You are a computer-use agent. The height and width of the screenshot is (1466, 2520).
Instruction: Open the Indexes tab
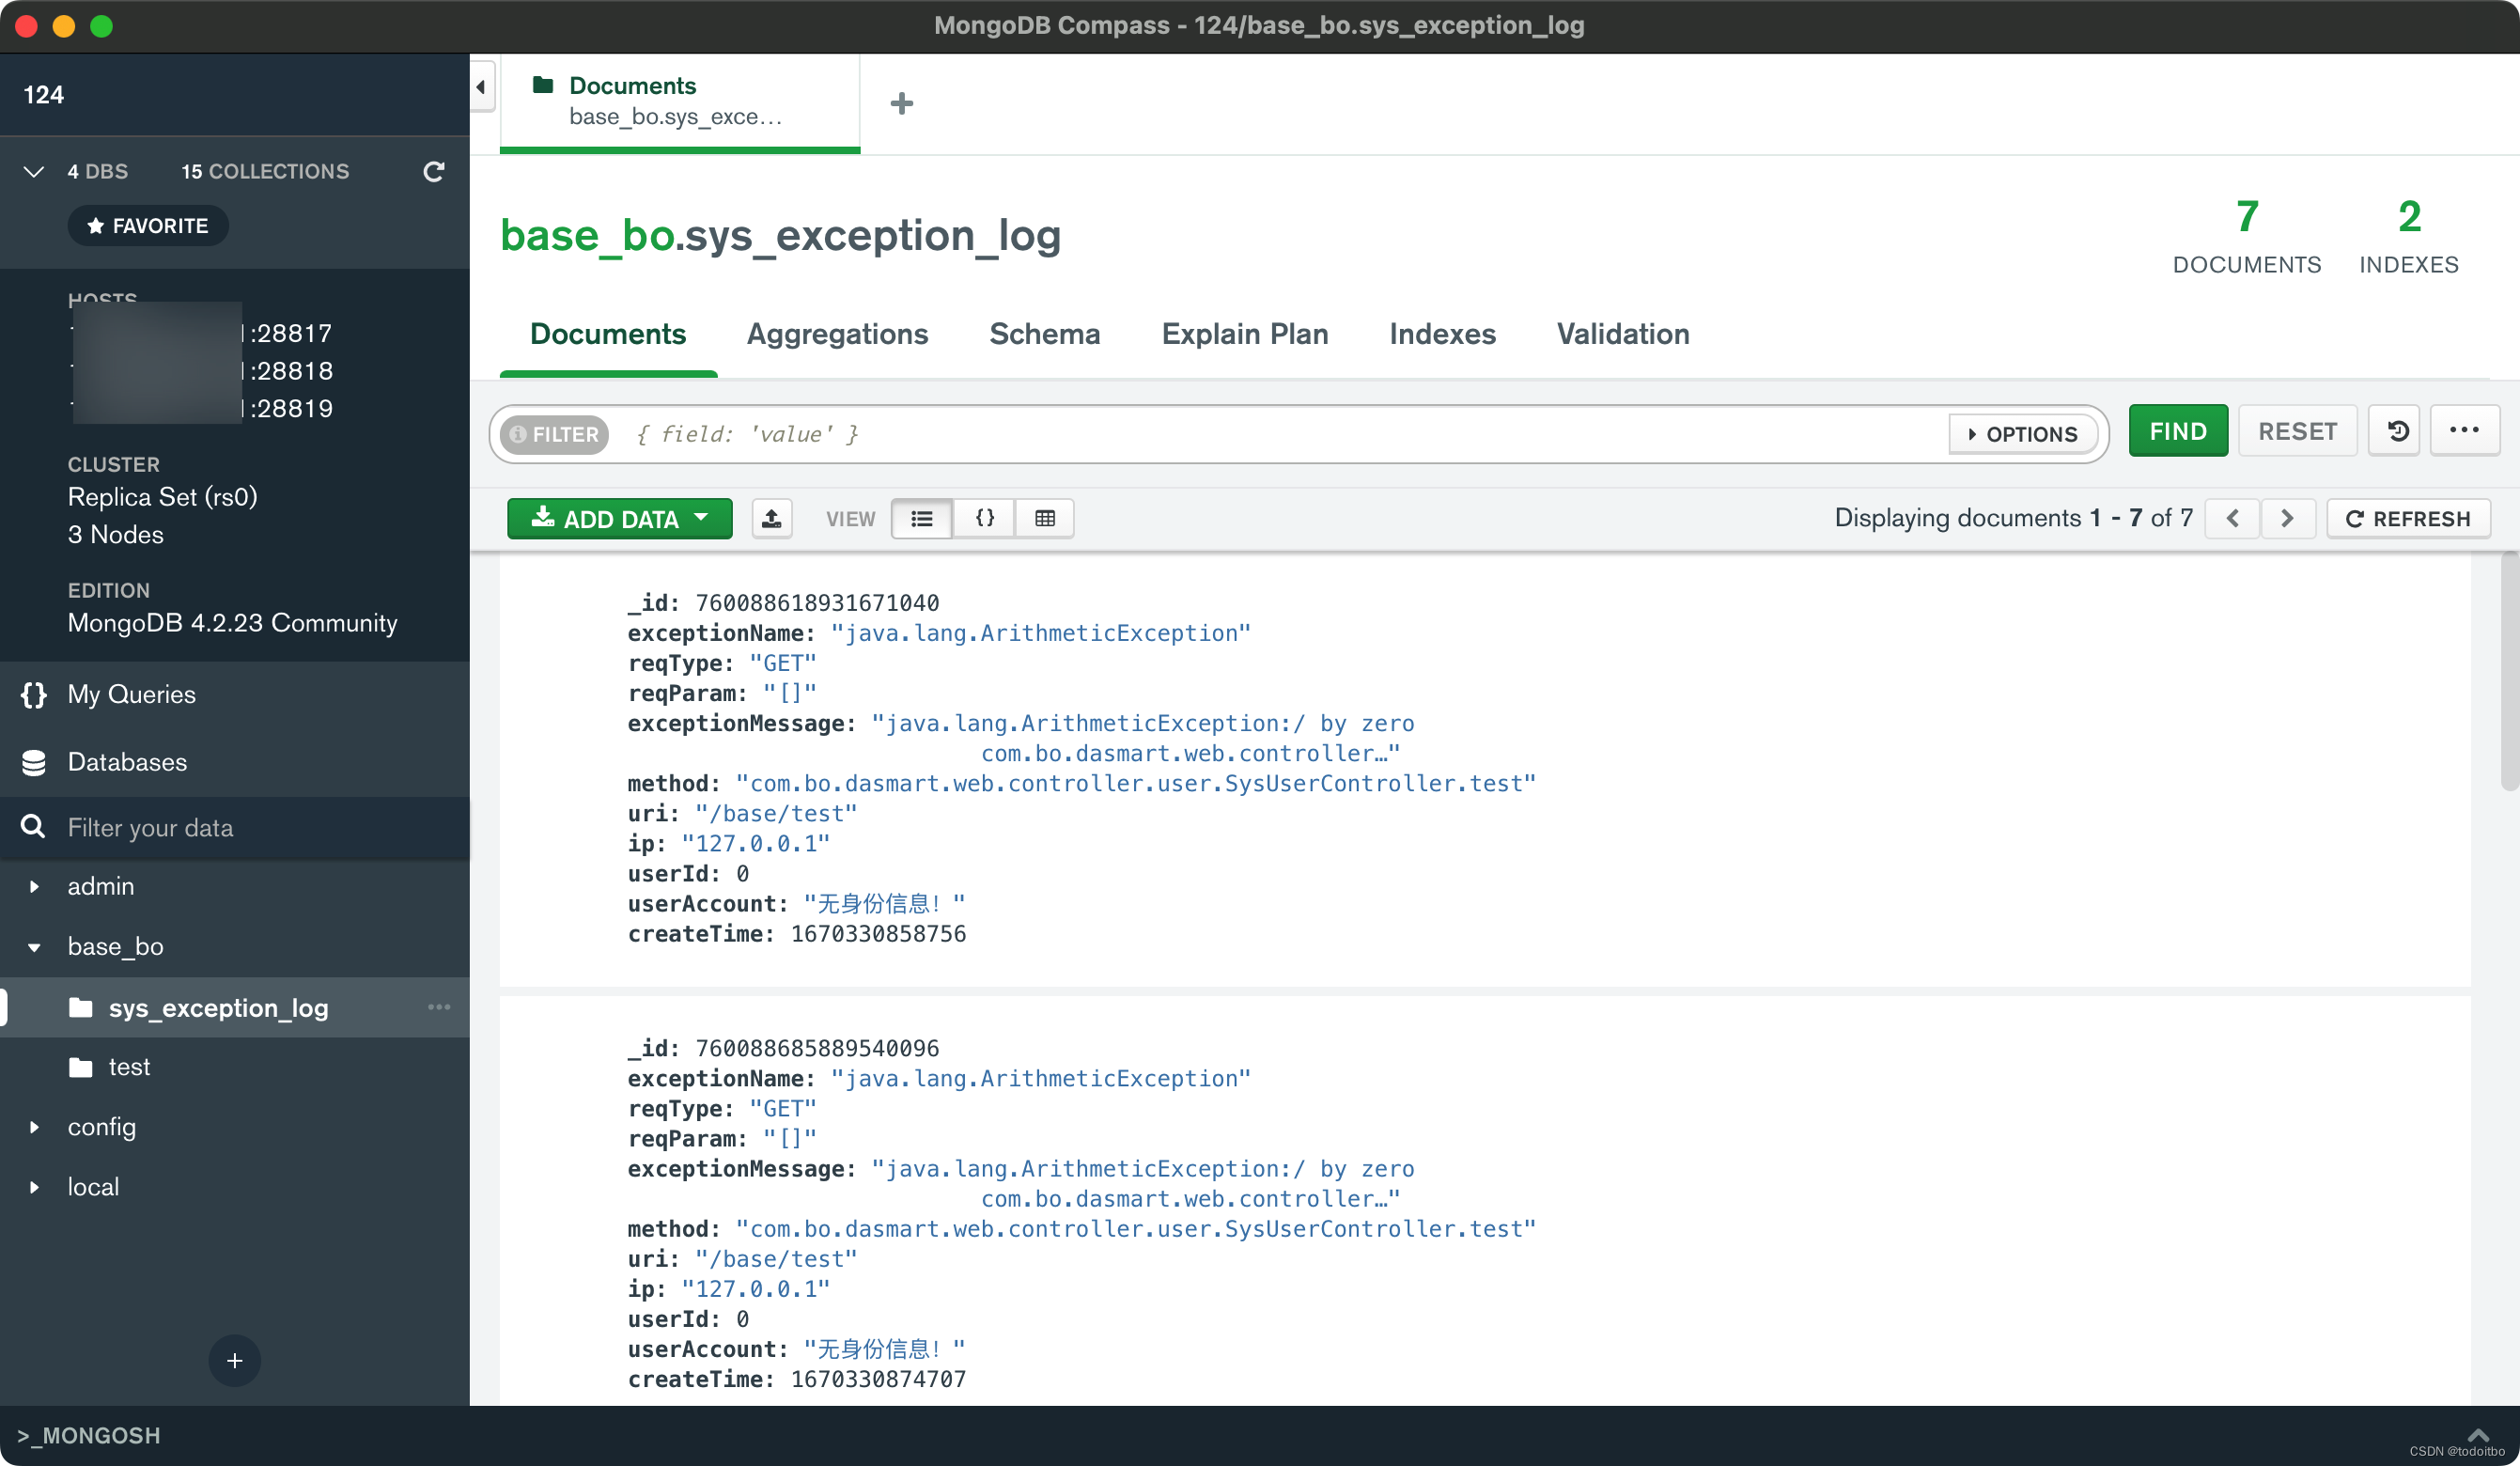coord(1441,334)
